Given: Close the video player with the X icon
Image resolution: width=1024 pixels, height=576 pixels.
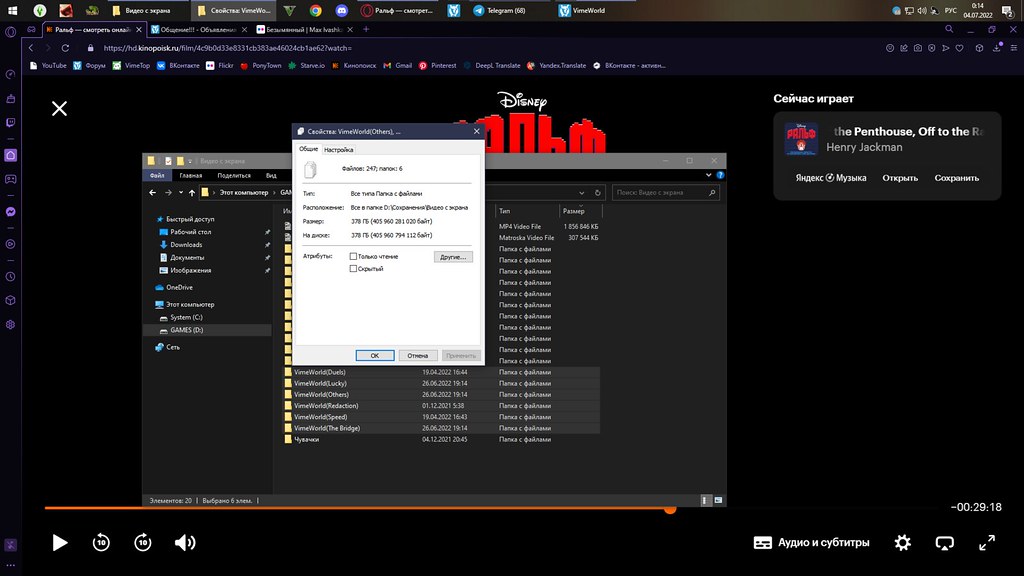Looking at the screenshot, I should [60, 108].
